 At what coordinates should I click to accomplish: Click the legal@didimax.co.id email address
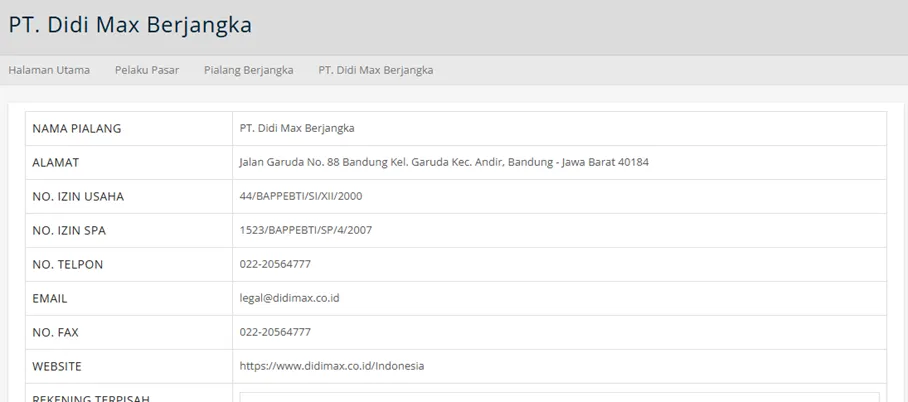click(x=290, y=298)
